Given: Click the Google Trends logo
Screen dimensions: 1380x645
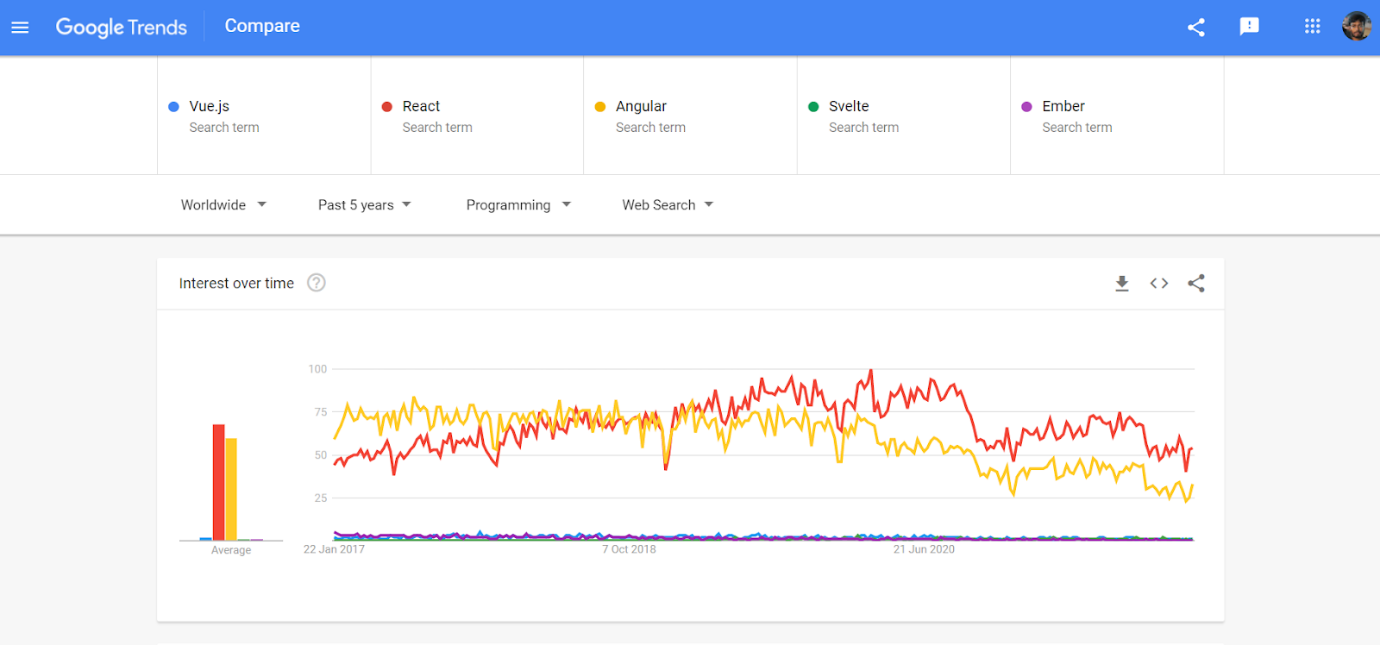Looking at the screenshot, I should [x=121, y=27].
